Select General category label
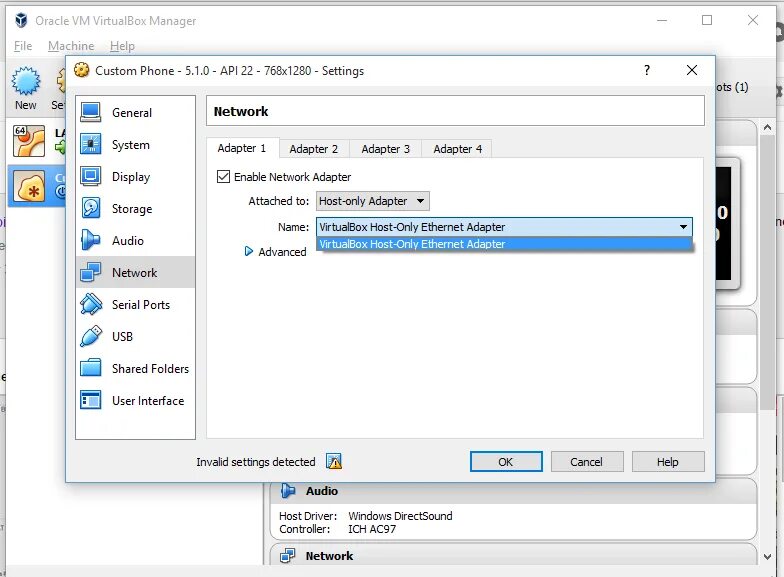Screen dimensions: 784x577 pyautogui.click(x=132, y=113)
